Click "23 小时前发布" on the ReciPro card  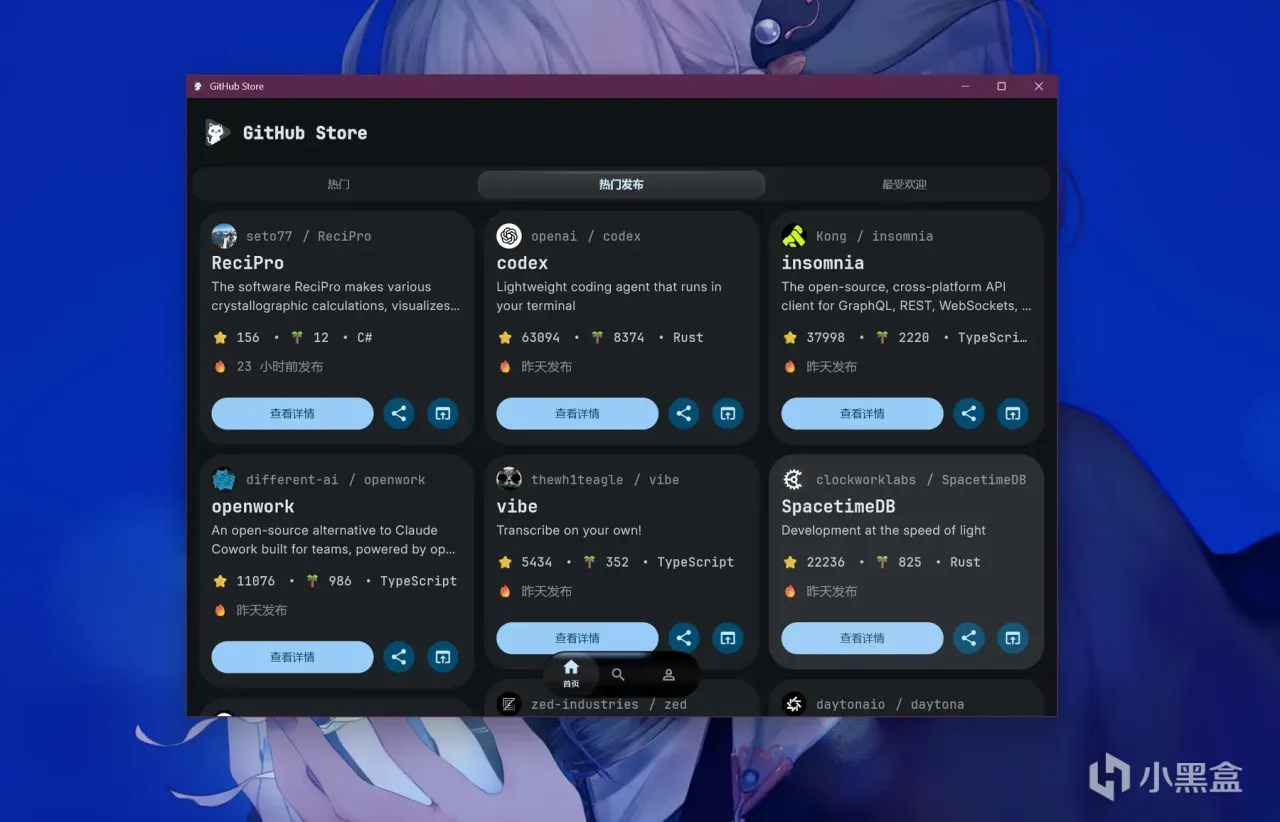click(280, 367)
